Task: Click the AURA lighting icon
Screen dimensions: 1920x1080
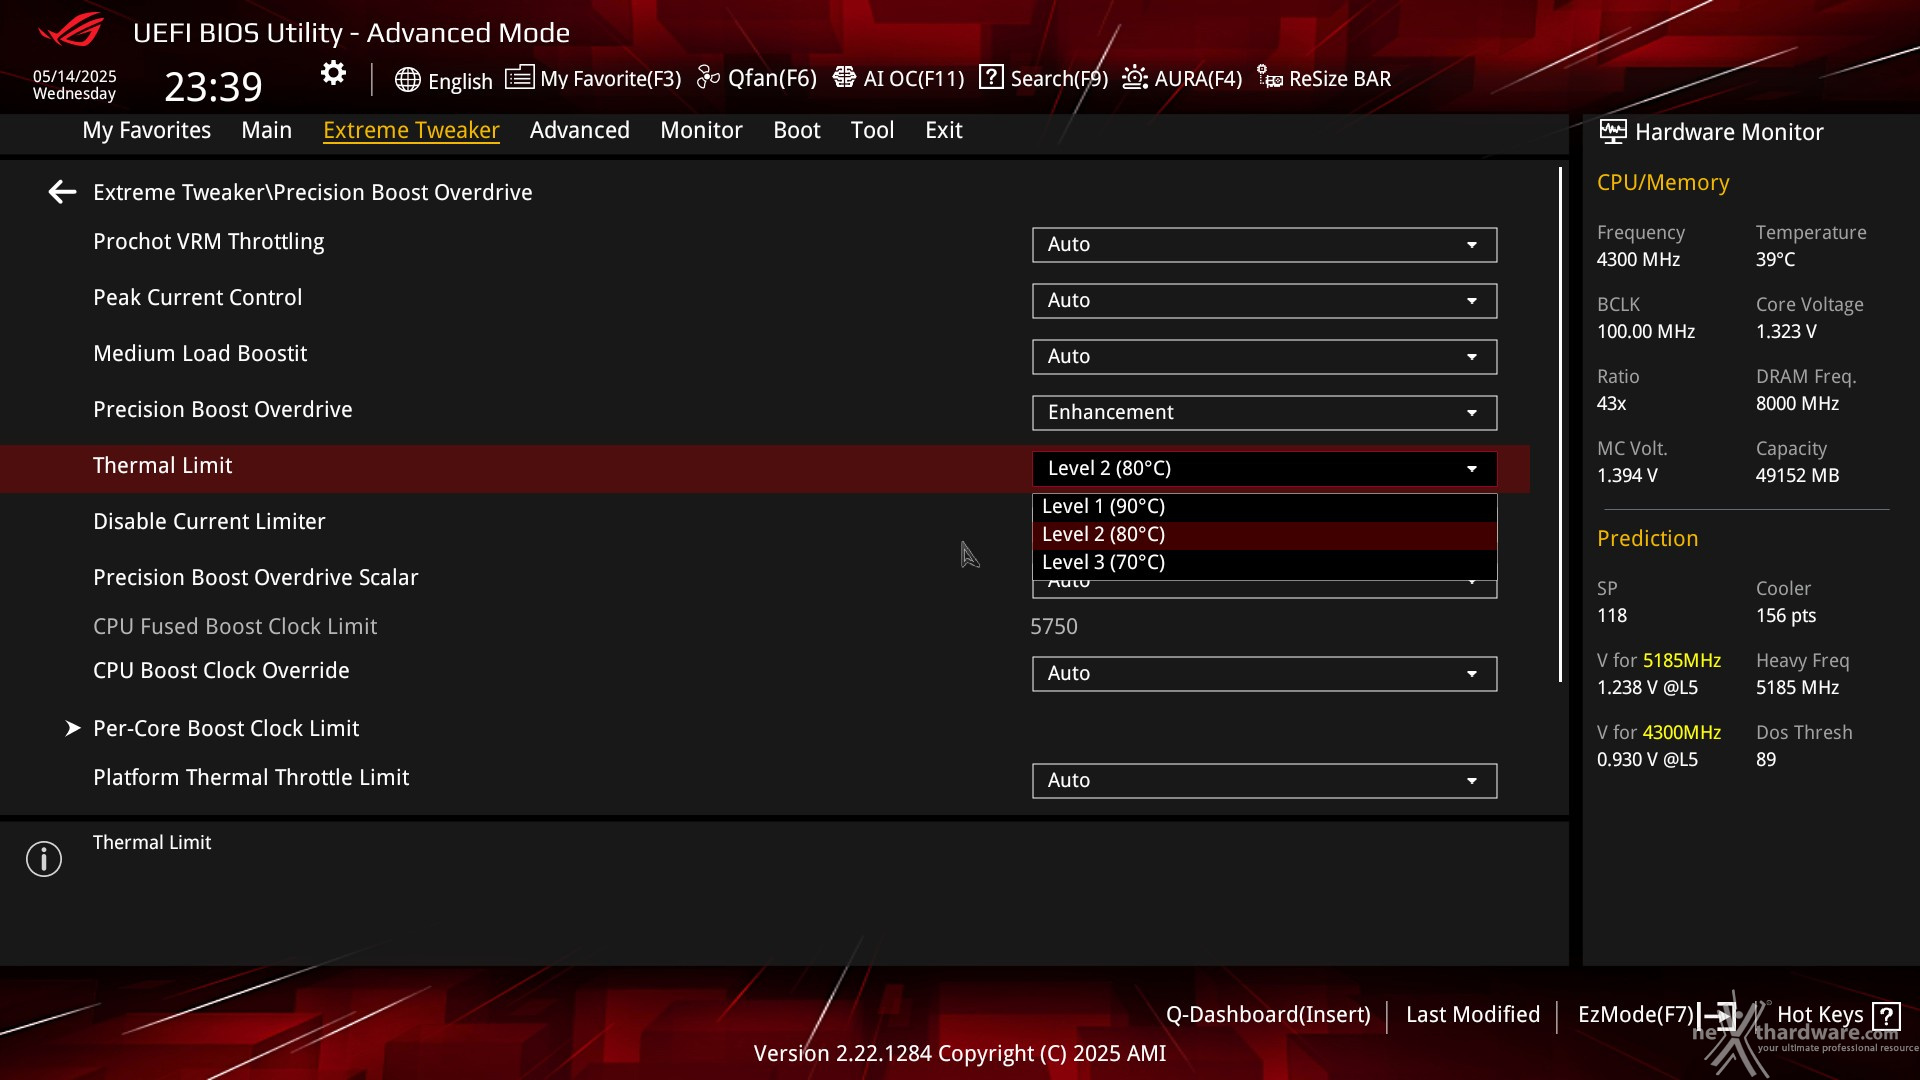Action: click(1135, 77)
